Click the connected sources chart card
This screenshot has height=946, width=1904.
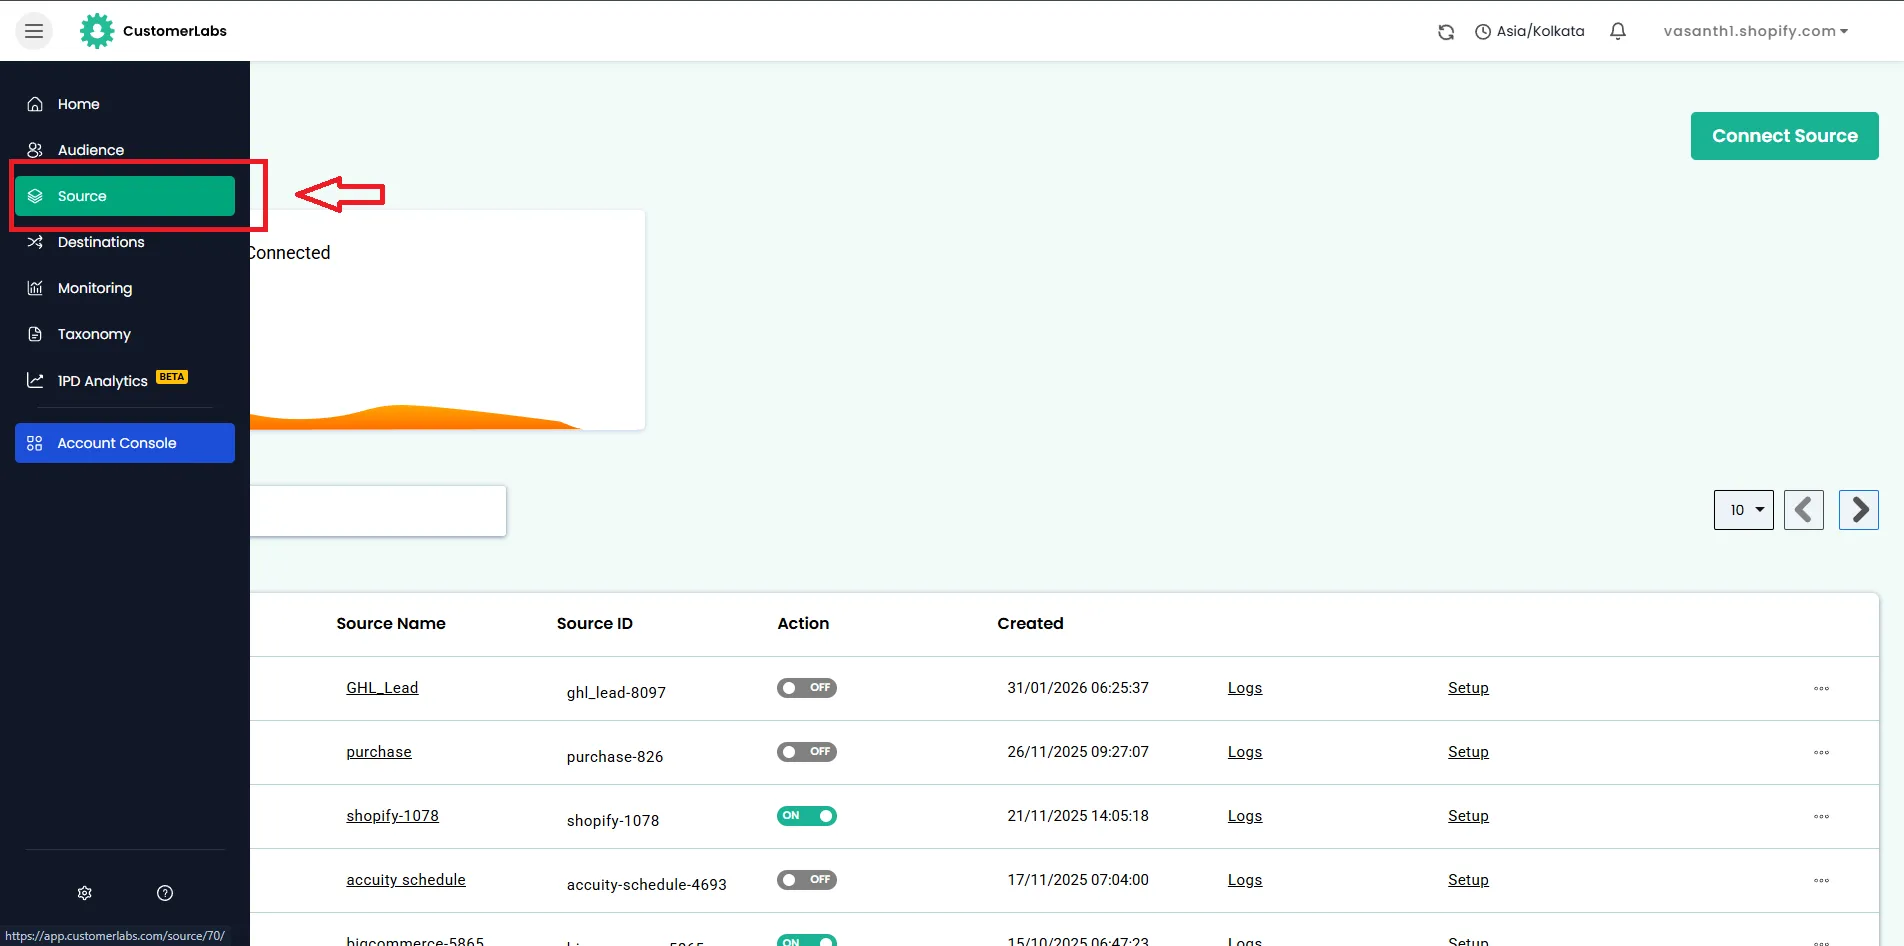click(447, 320)
